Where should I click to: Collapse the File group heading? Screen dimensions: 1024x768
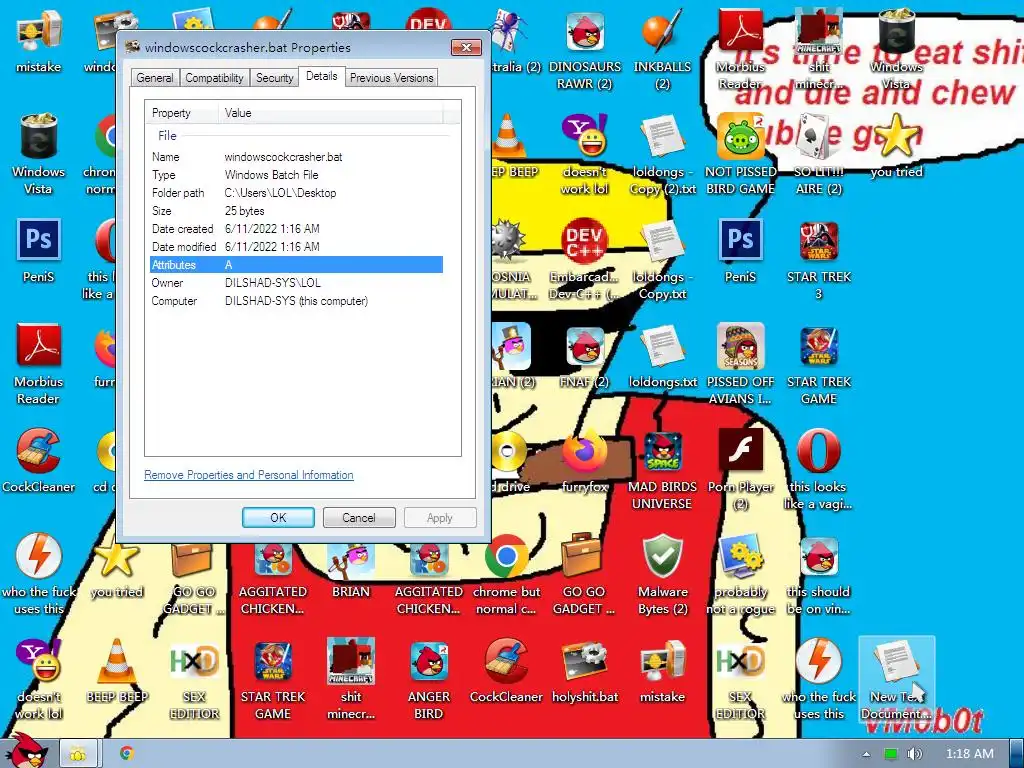(x=167, y=135)
